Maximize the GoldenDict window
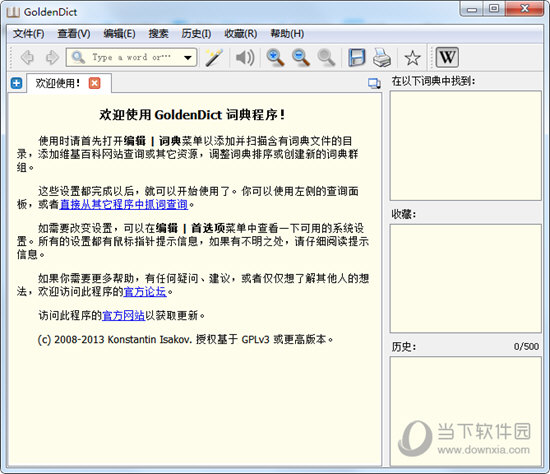The image size is (550, 474). tap(494, 9)
